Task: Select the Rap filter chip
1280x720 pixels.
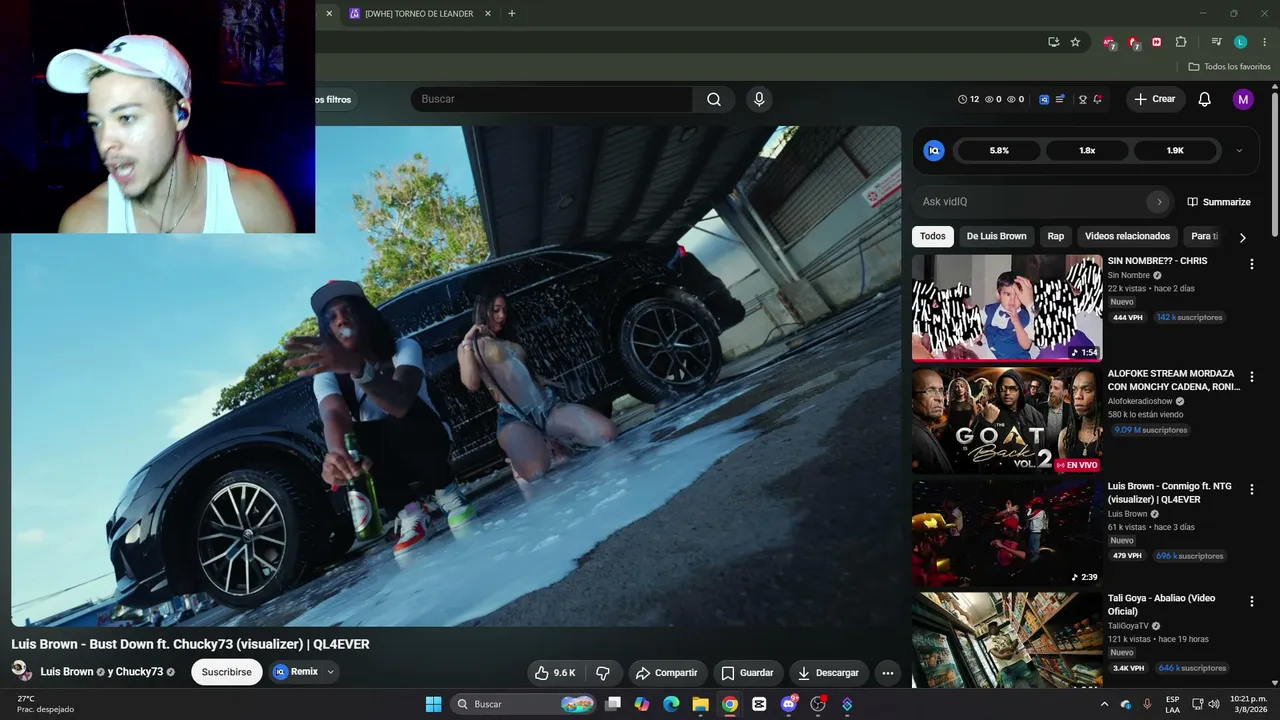Action: pyautogui.click(x=1056, y=237)
